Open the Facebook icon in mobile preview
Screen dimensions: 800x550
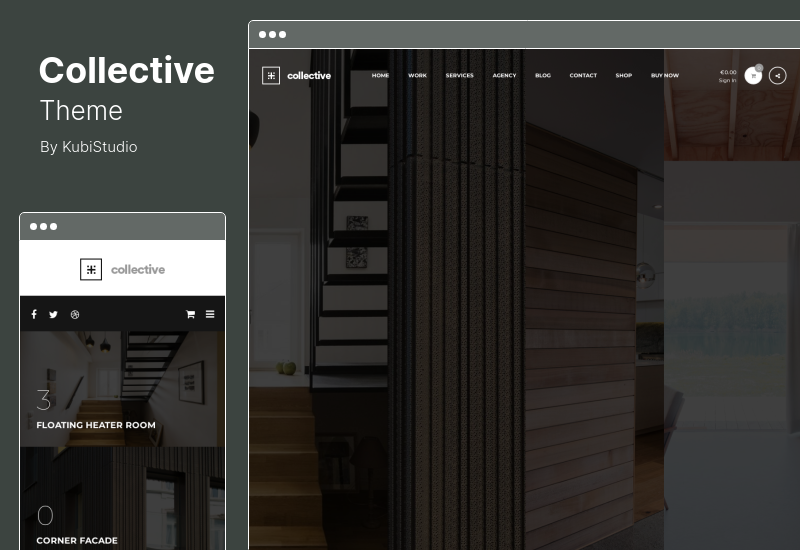point(34,314)
